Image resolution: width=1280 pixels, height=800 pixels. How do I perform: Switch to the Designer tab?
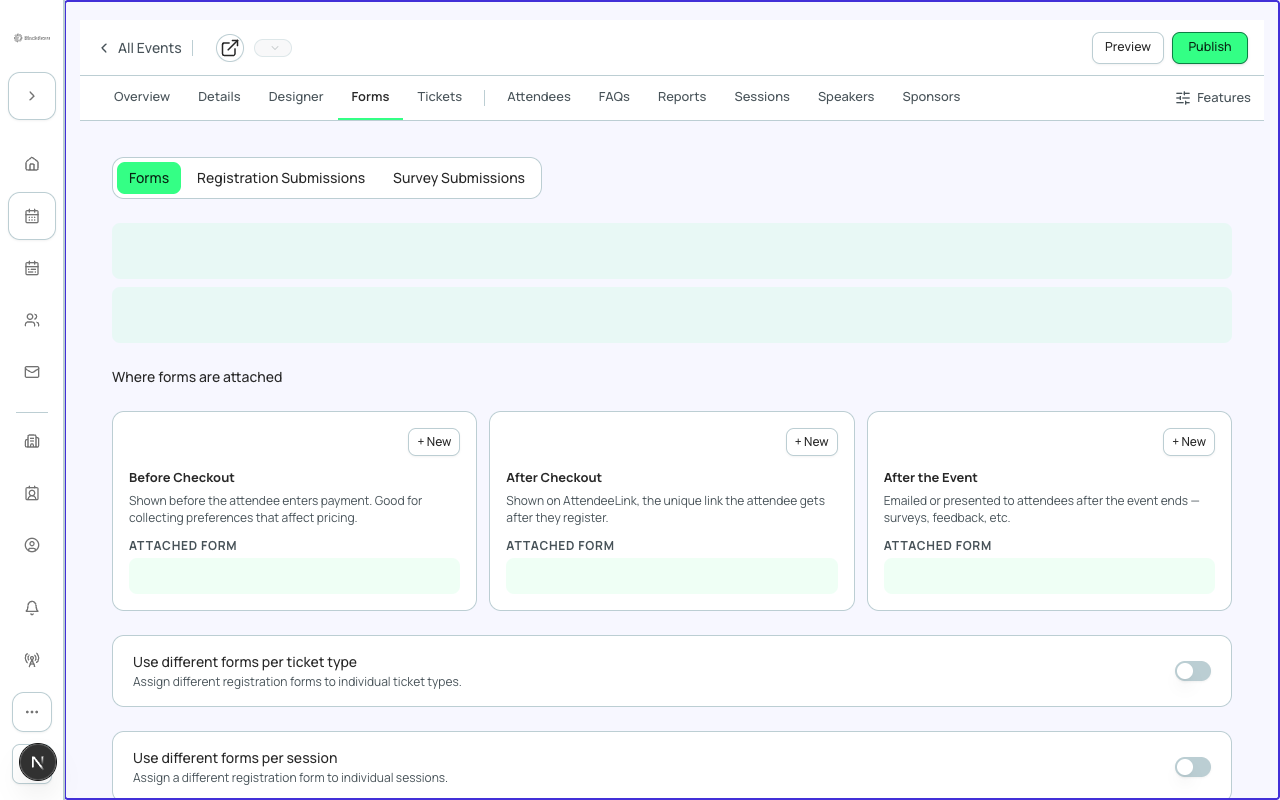[296, 97]
